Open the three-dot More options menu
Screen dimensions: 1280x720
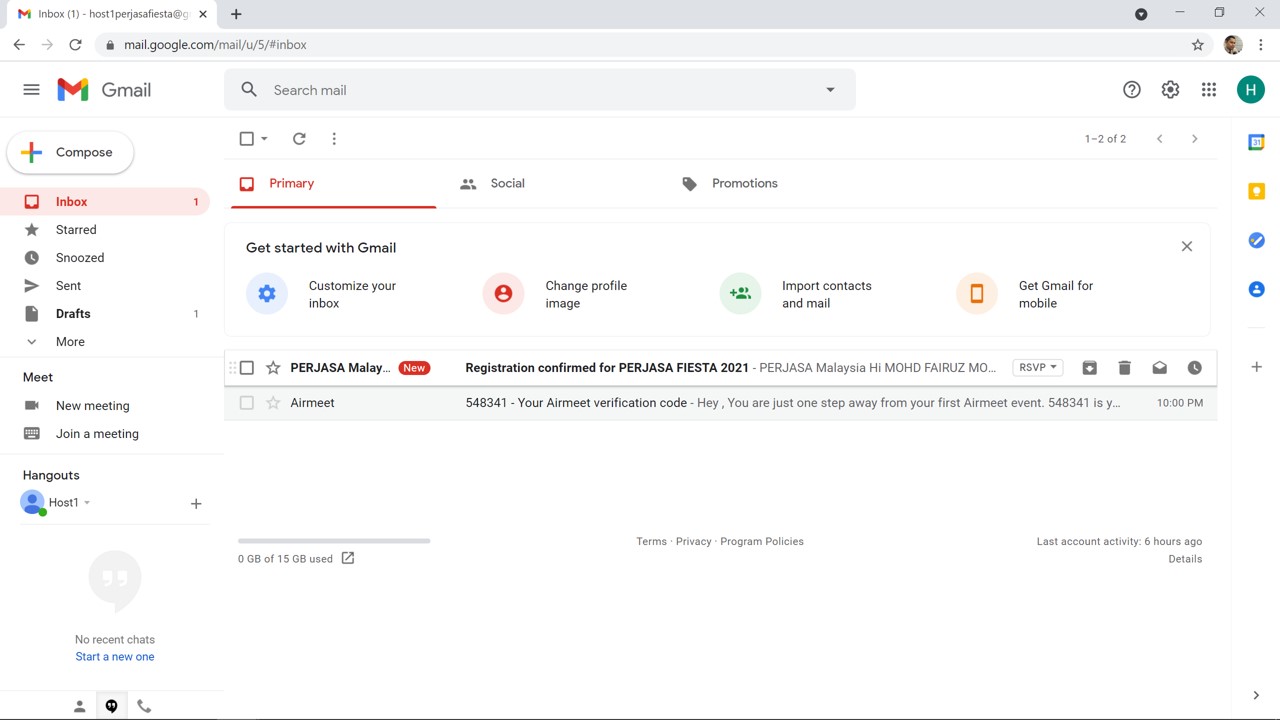point(334,139)
